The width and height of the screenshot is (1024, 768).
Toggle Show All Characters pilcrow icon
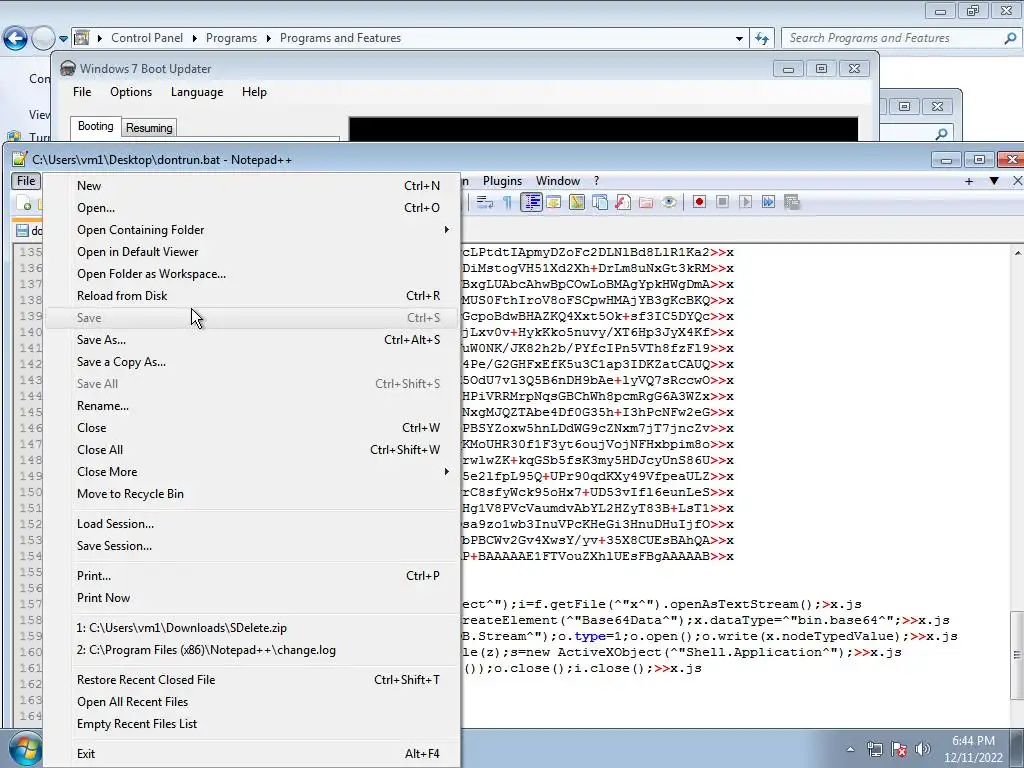point(507,202)
